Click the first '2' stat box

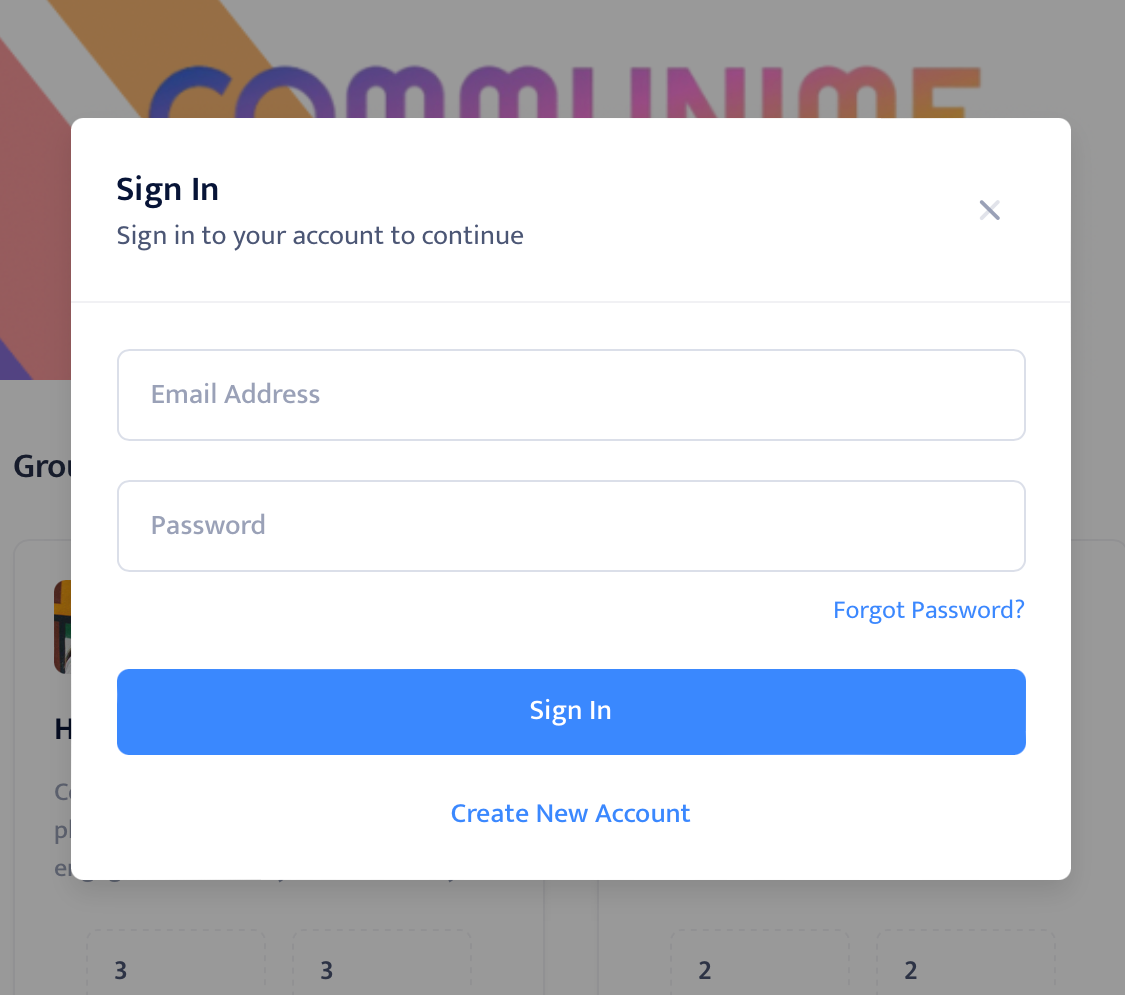point(759,968)
